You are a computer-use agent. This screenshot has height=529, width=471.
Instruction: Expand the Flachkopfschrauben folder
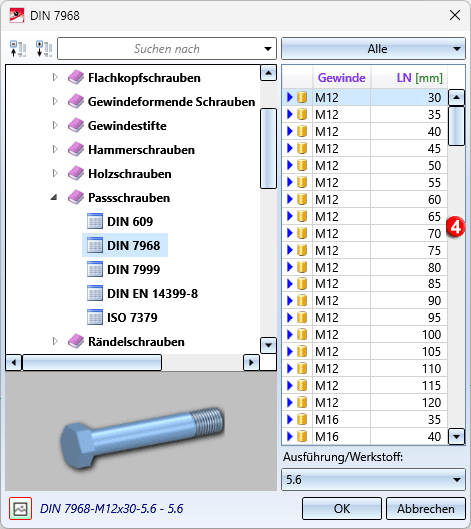tap(55, 78)
